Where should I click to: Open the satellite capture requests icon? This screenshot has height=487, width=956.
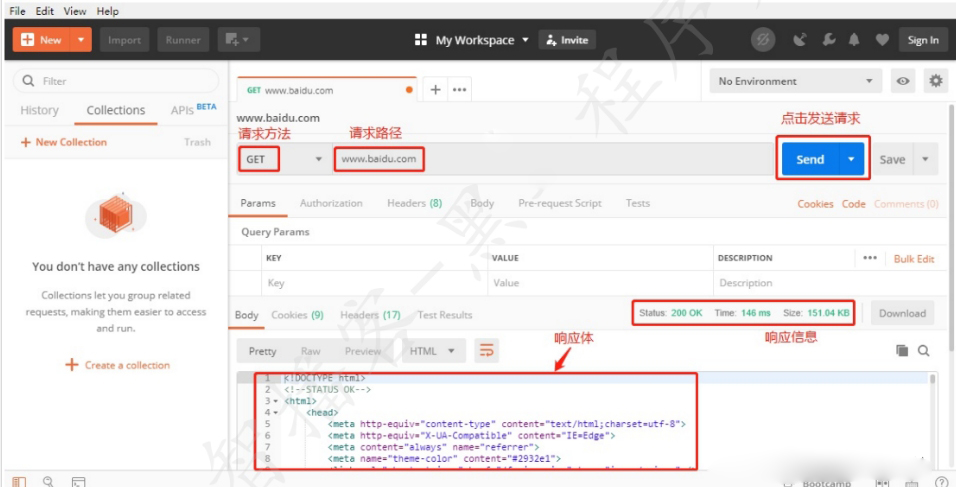[x=800, y=40]
